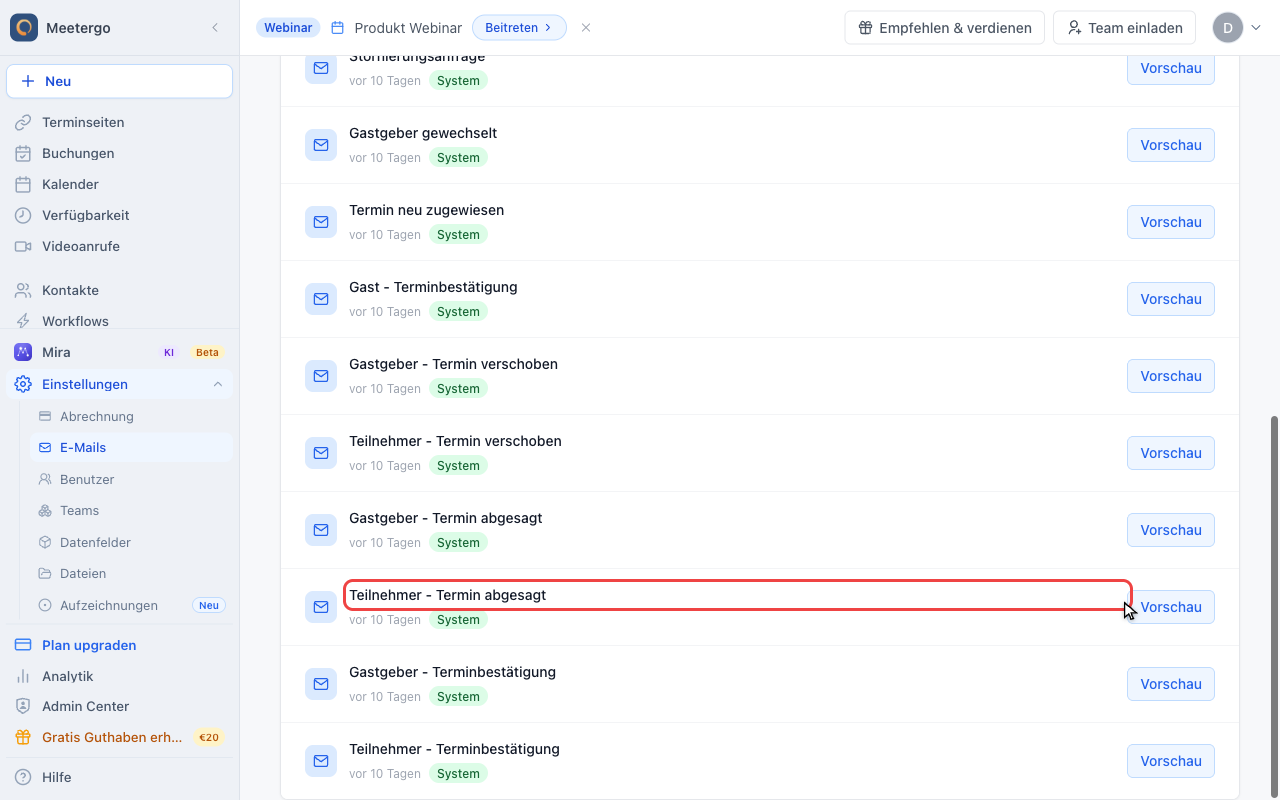This screenshot has width=1280, height=800.
Task: Preview Gastgeber - Termin verschoben email
Action: point(1171,376)
